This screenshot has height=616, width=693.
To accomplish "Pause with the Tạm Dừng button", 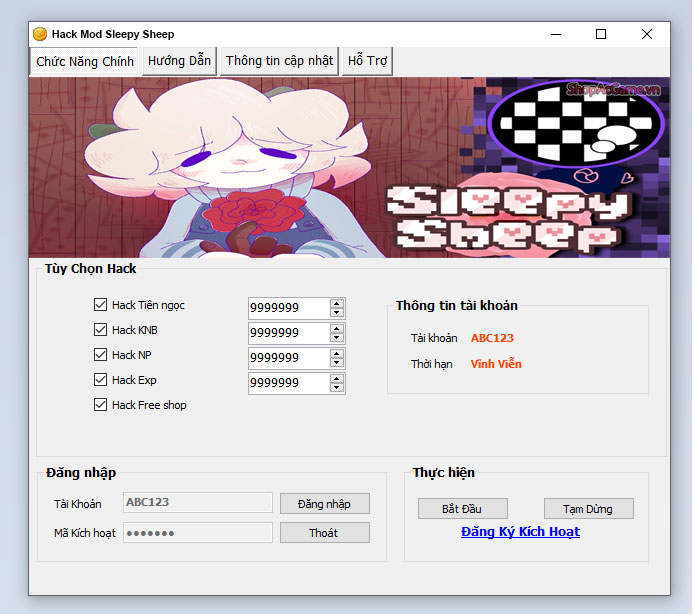I will pos(588,509).
